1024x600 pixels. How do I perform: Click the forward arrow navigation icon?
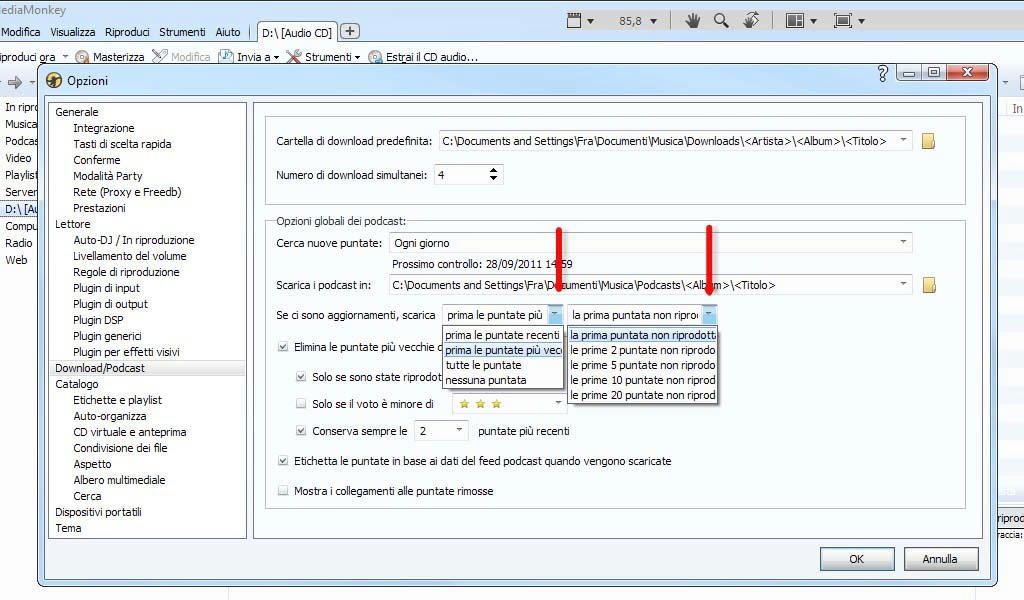pos(14,83)
